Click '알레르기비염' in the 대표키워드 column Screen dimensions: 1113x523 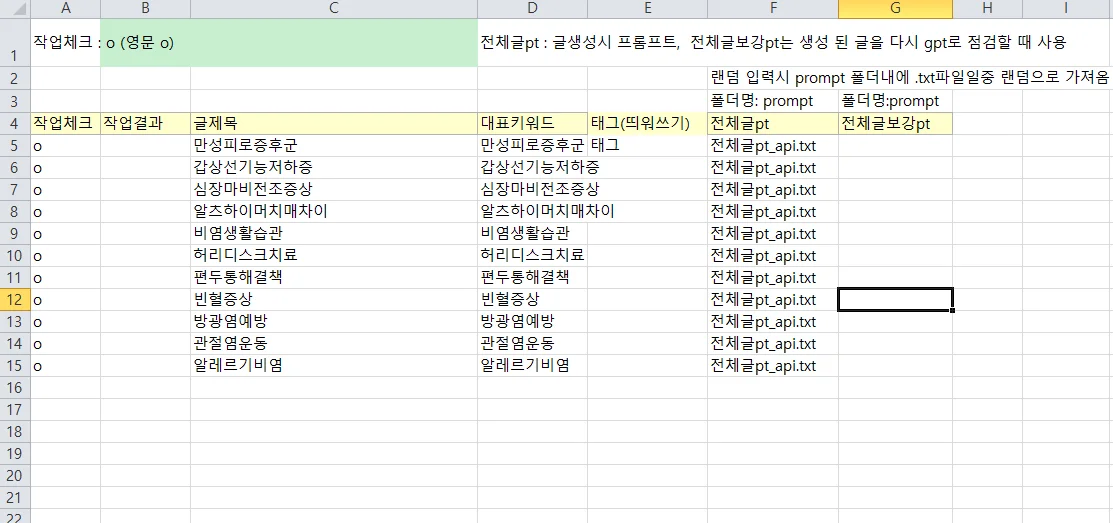532,365
